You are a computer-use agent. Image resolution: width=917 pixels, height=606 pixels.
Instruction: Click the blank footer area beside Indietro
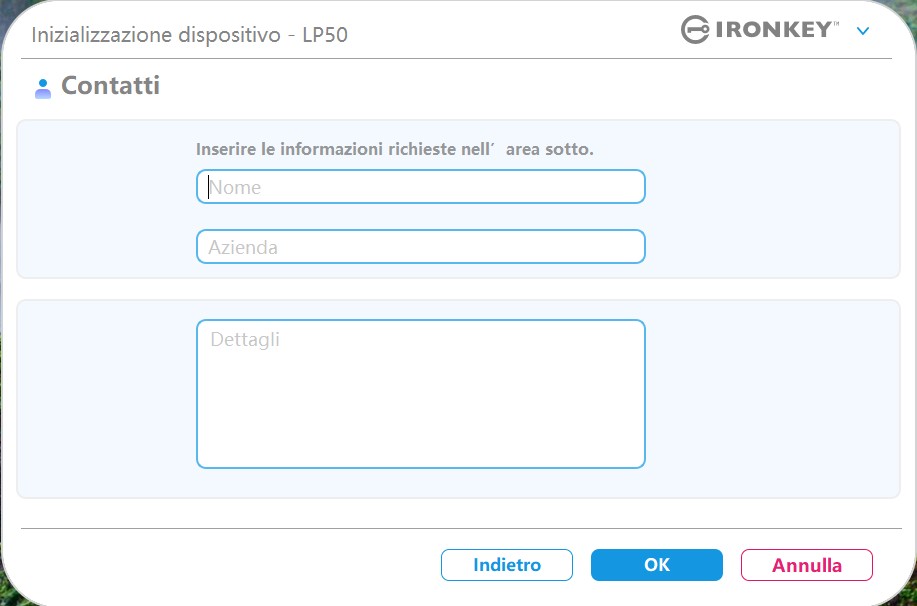[x=228, y=565]
